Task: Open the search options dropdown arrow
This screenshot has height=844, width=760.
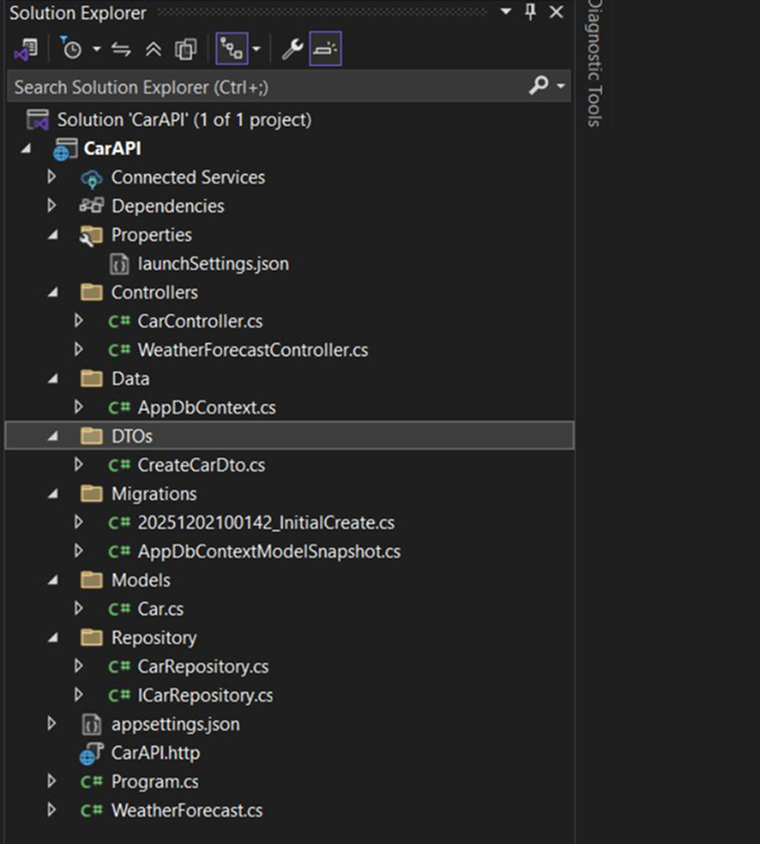Action: point(561,86)
